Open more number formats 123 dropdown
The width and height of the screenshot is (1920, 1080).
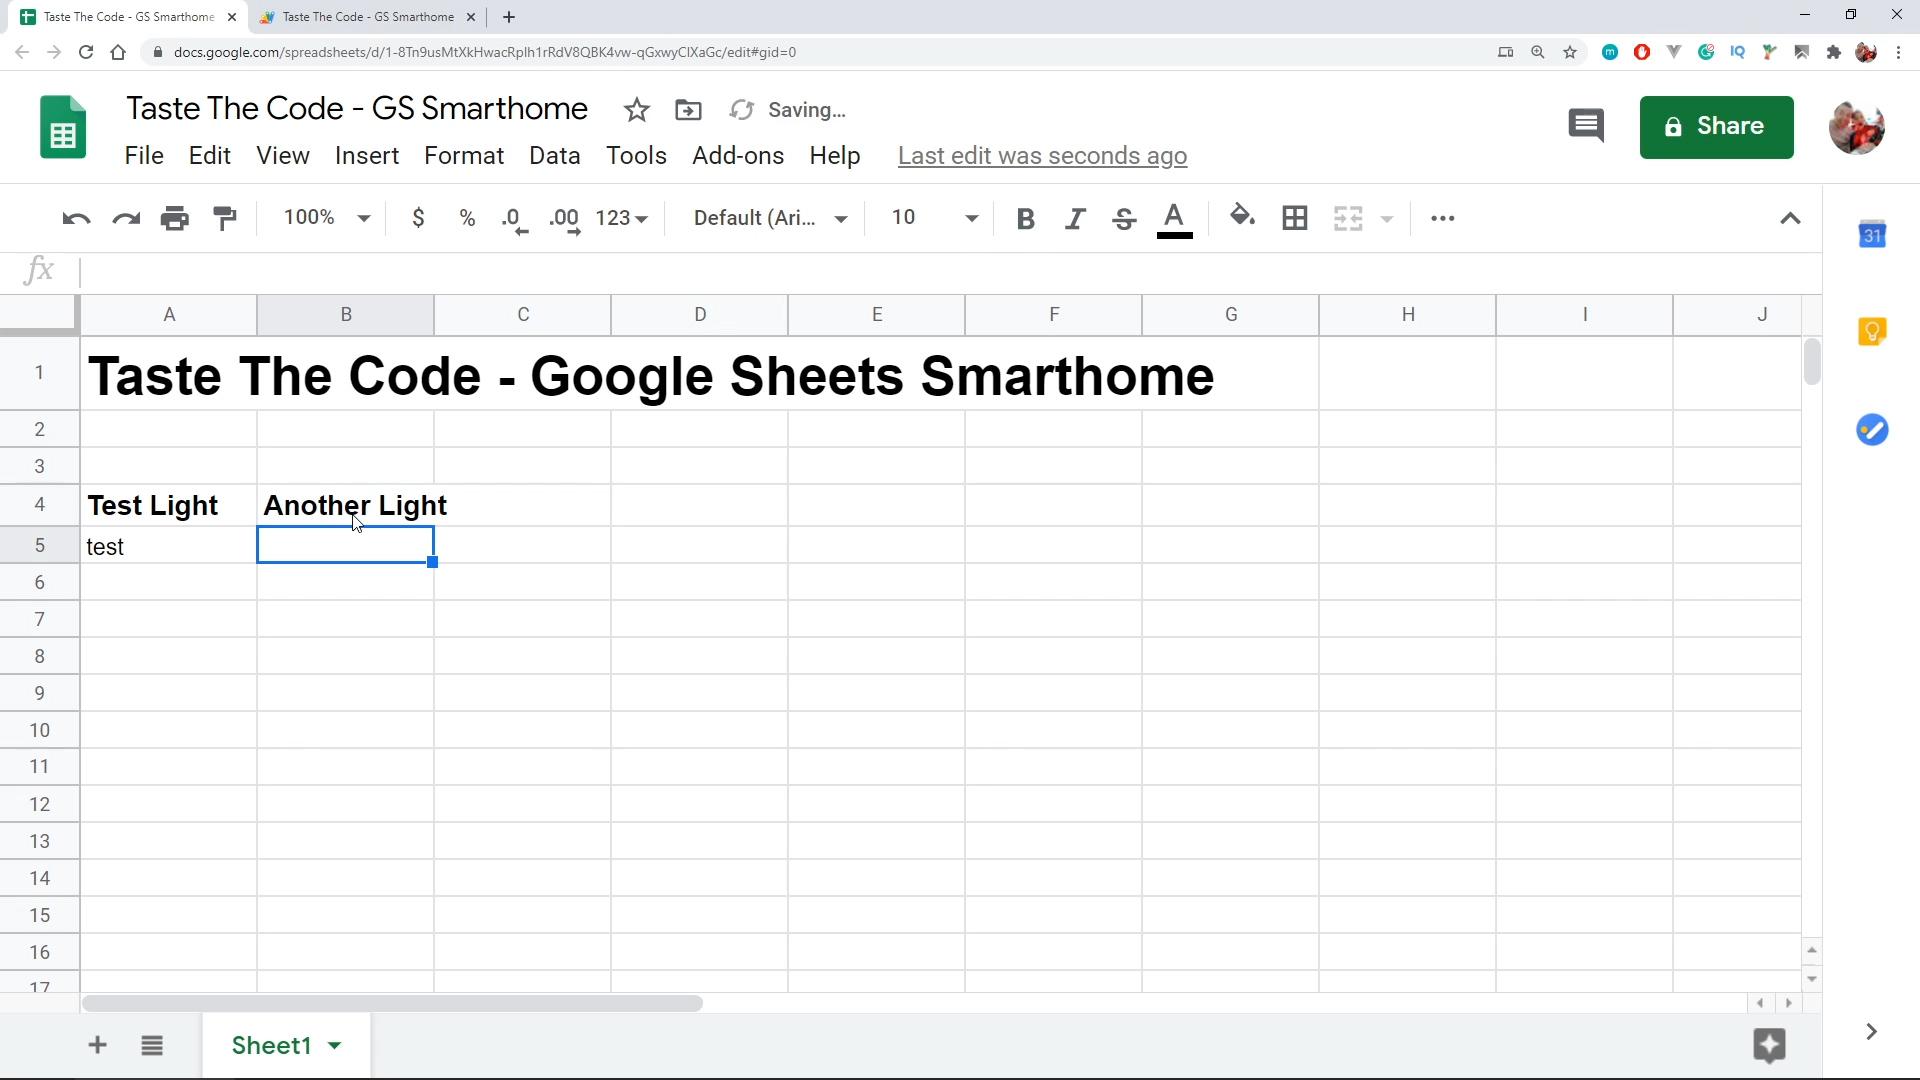coord(622,218)
